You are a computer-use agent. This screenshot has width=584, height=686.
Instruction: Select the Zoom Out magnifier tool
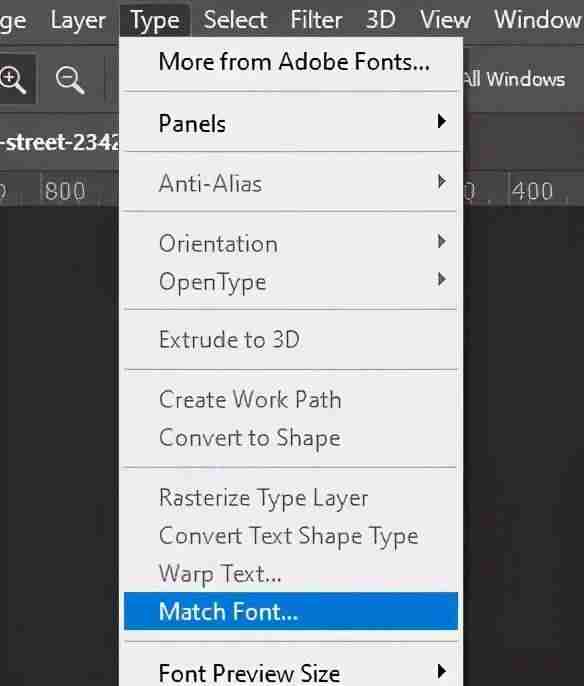[70, 80]
